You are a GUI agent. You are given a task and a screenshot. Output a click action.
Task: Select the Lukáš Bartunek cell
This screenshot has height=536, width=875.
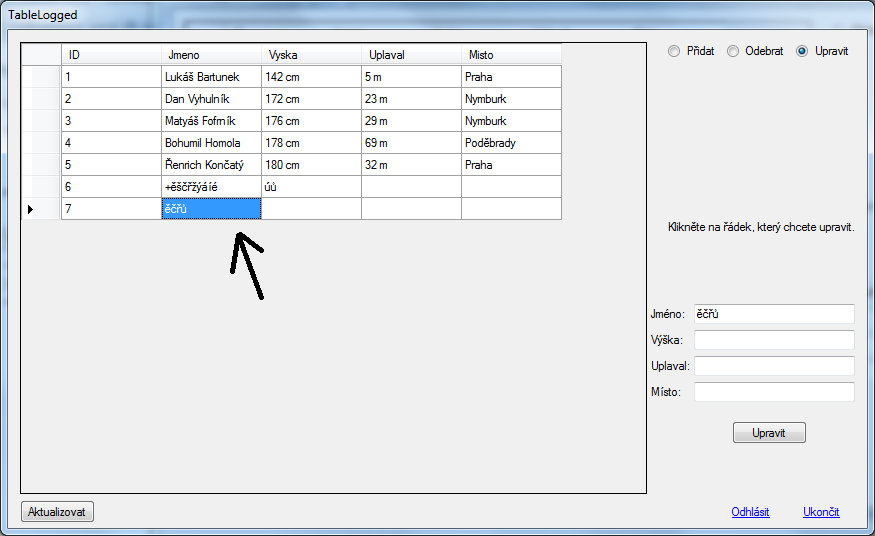pos(211,77)
